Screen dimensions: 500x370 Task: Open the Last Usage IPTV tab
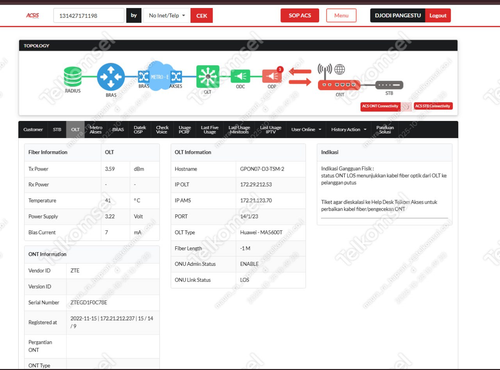tap(271, 130)
